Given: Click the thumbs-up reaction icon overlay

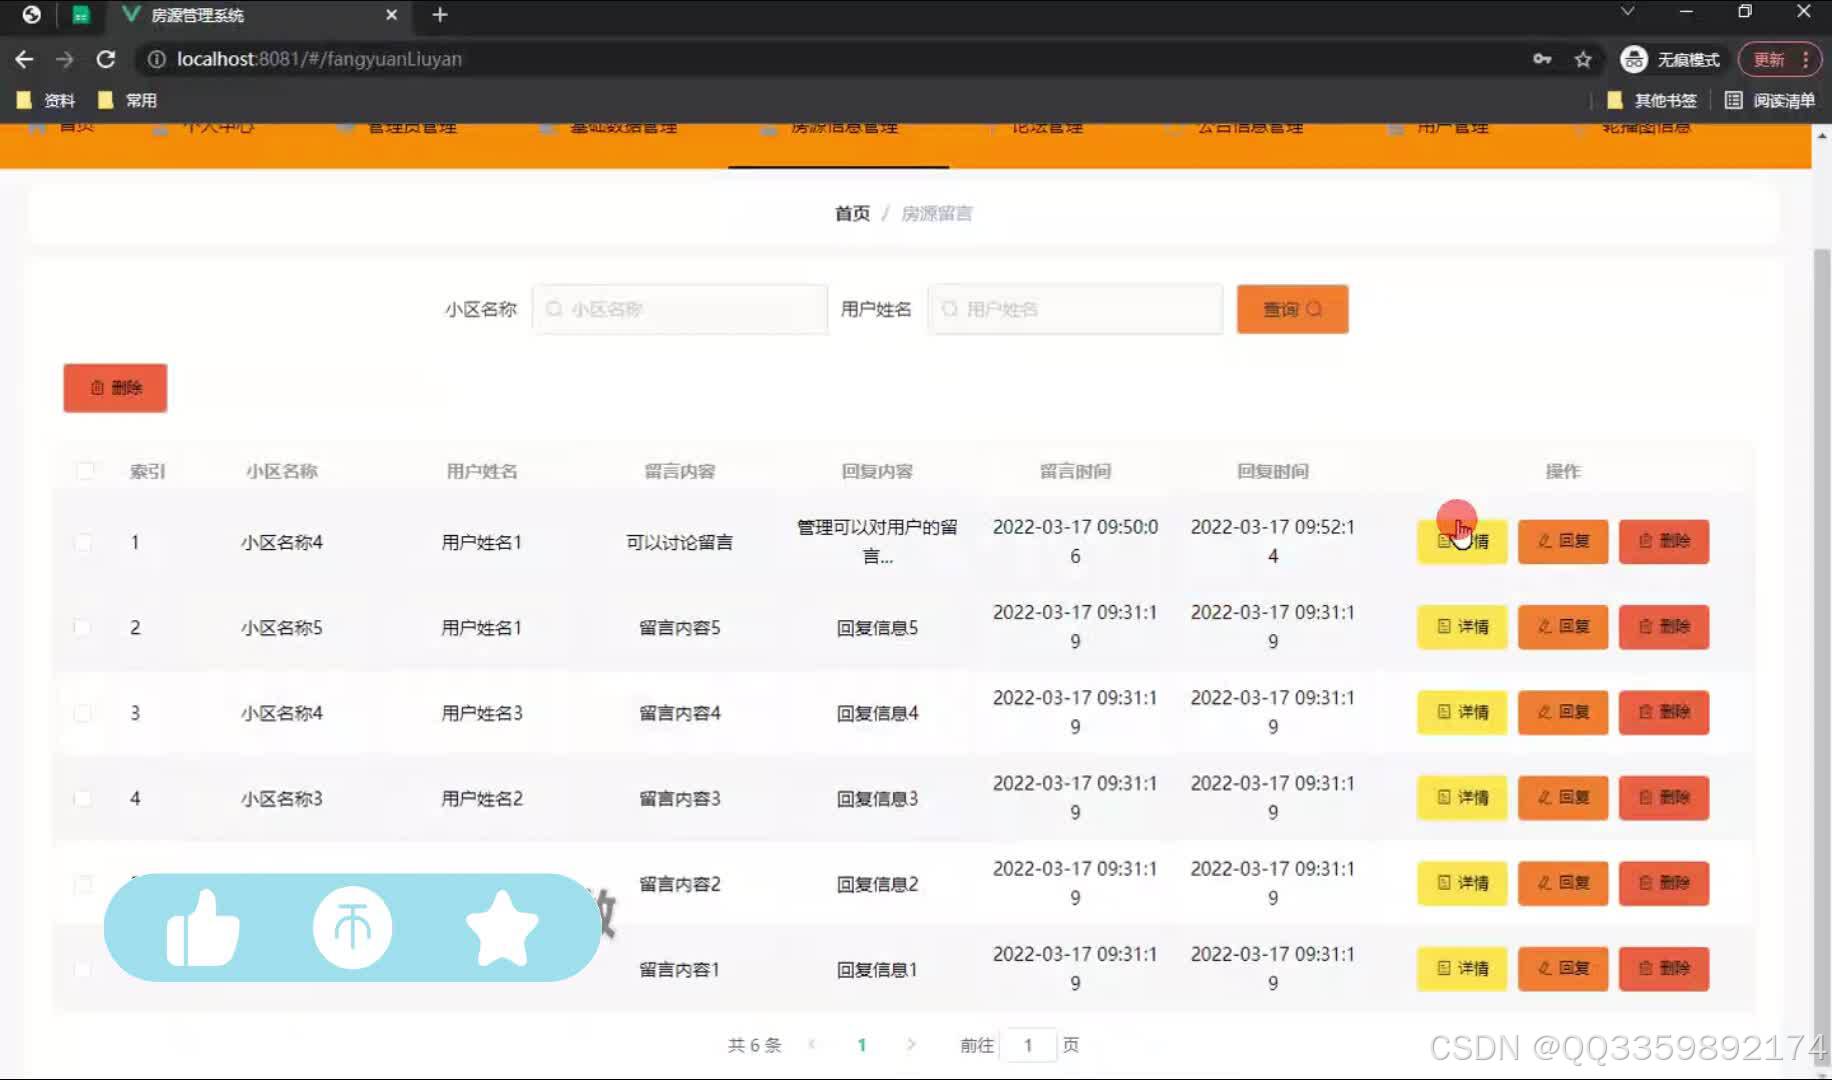Looking at the screenshot, I should coord(203,928).
